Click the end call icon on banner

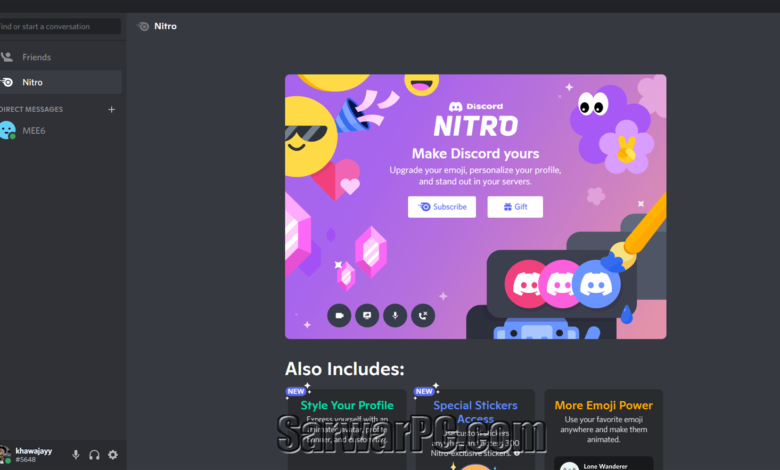click(423, 315)
